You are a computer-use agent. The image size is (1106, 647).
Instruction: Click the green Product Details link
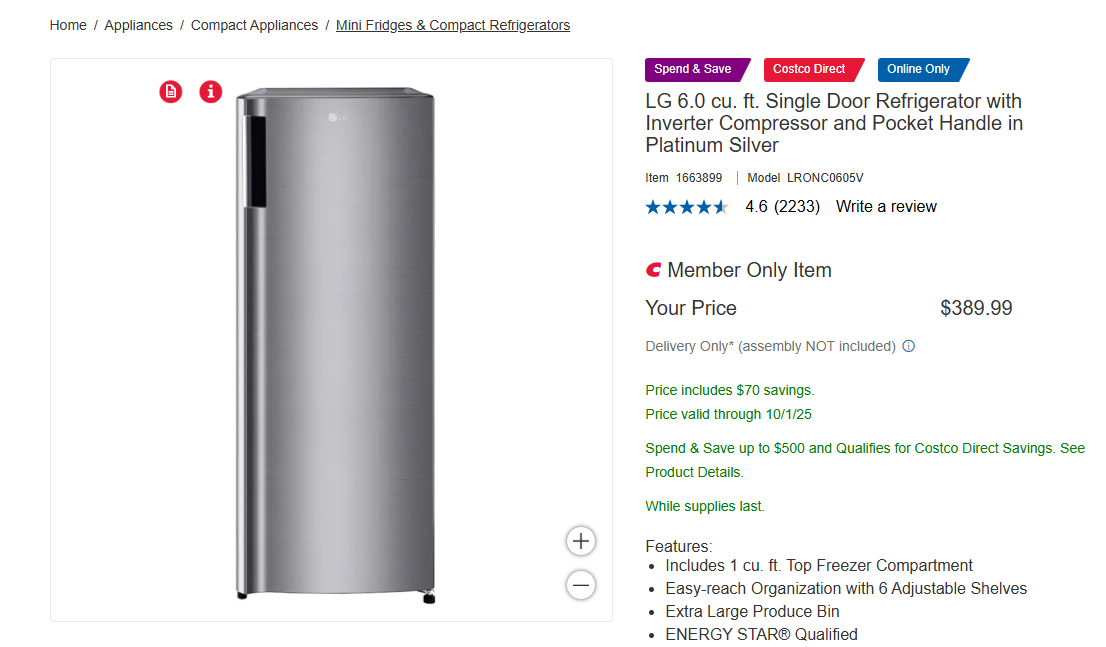(694, 472)
